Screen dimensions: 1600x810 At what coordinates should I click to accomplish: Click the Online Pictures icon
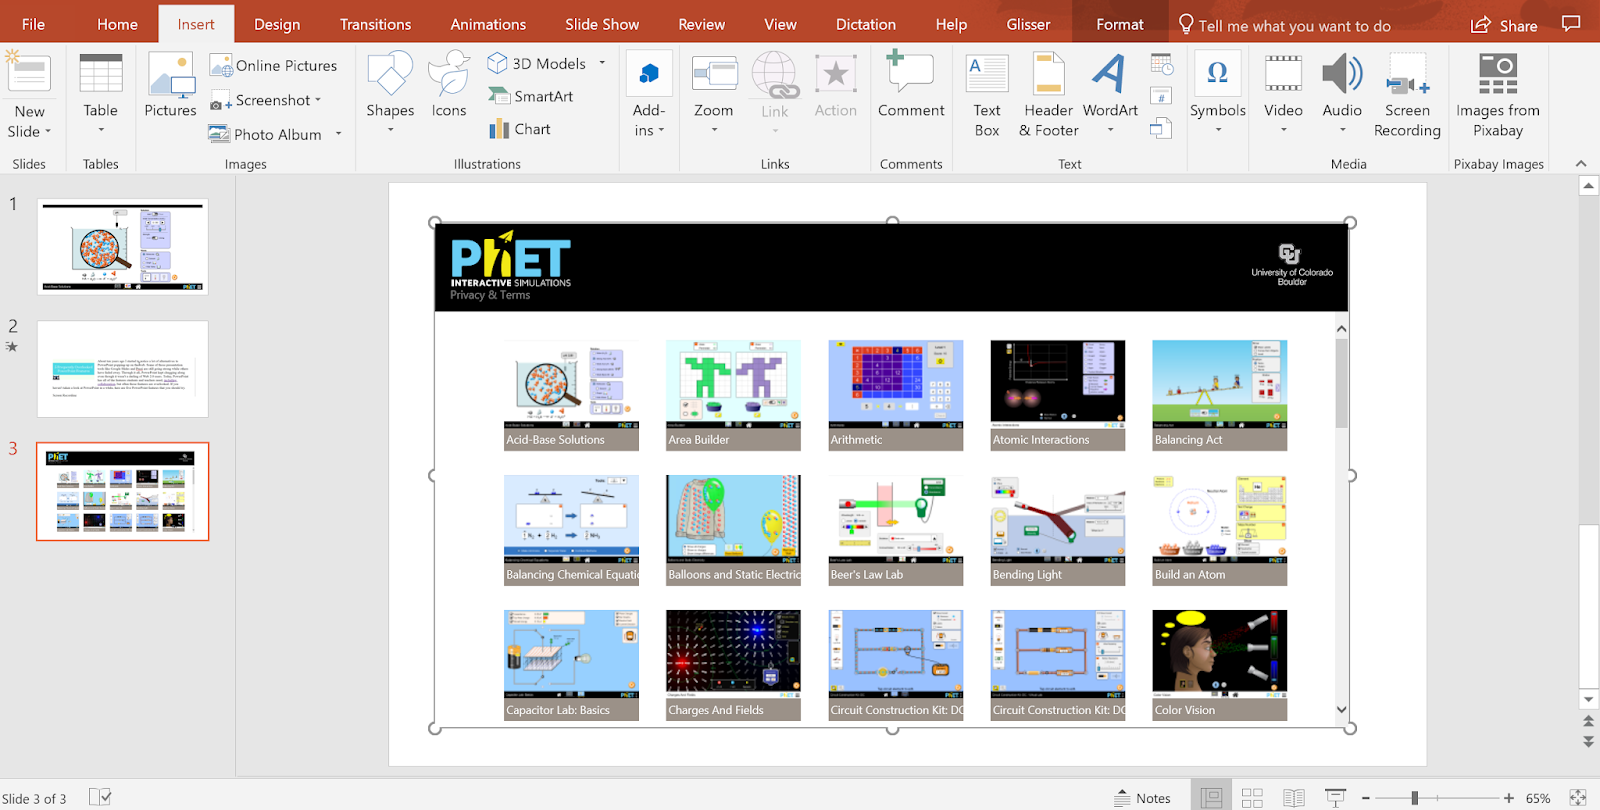[221, 66]
